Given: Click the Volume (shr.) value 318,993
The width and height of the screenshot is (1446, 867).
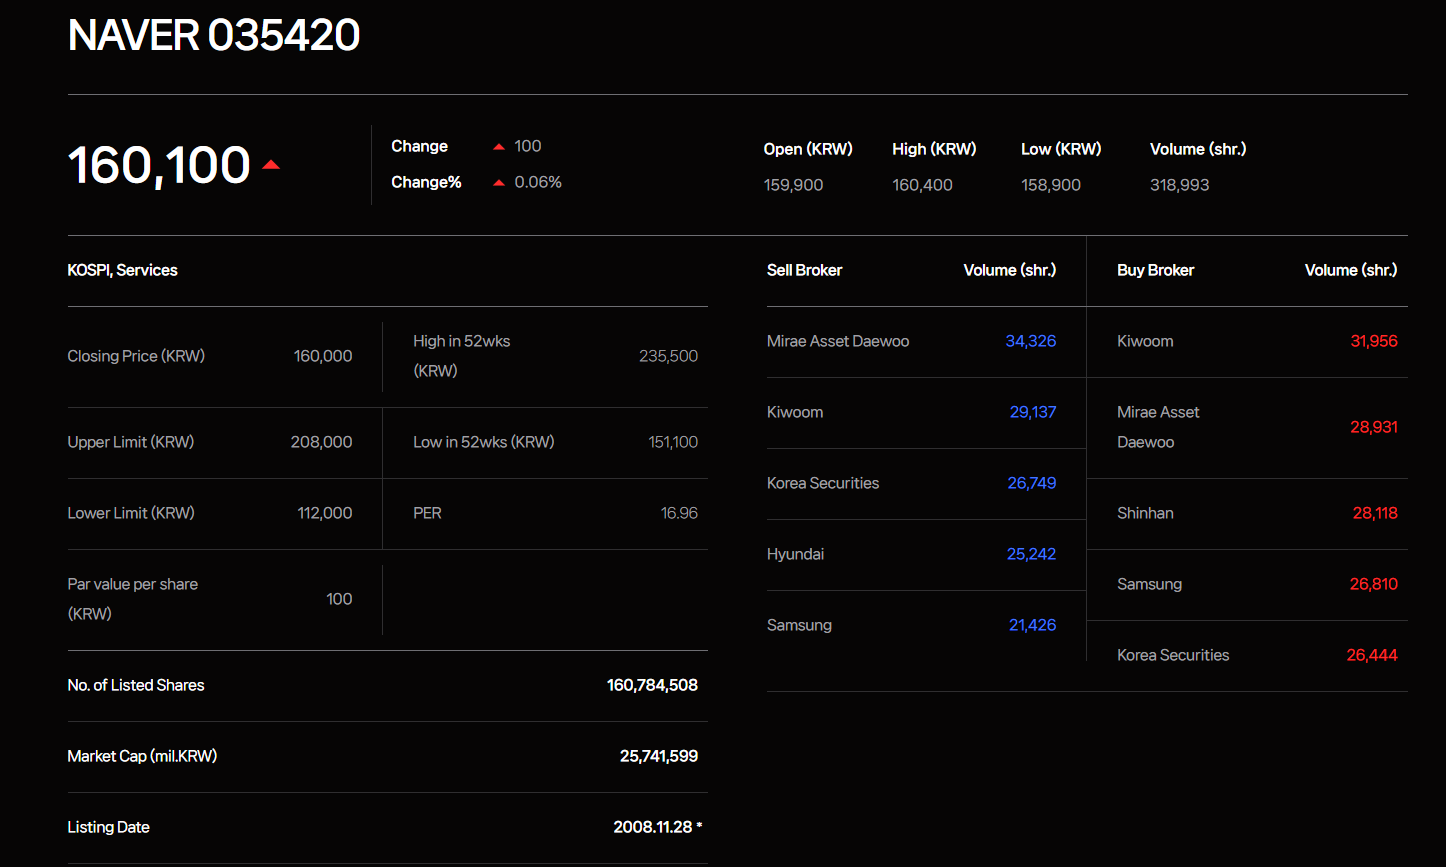Looking at the screenshot, I should (x=1179, y=185).
